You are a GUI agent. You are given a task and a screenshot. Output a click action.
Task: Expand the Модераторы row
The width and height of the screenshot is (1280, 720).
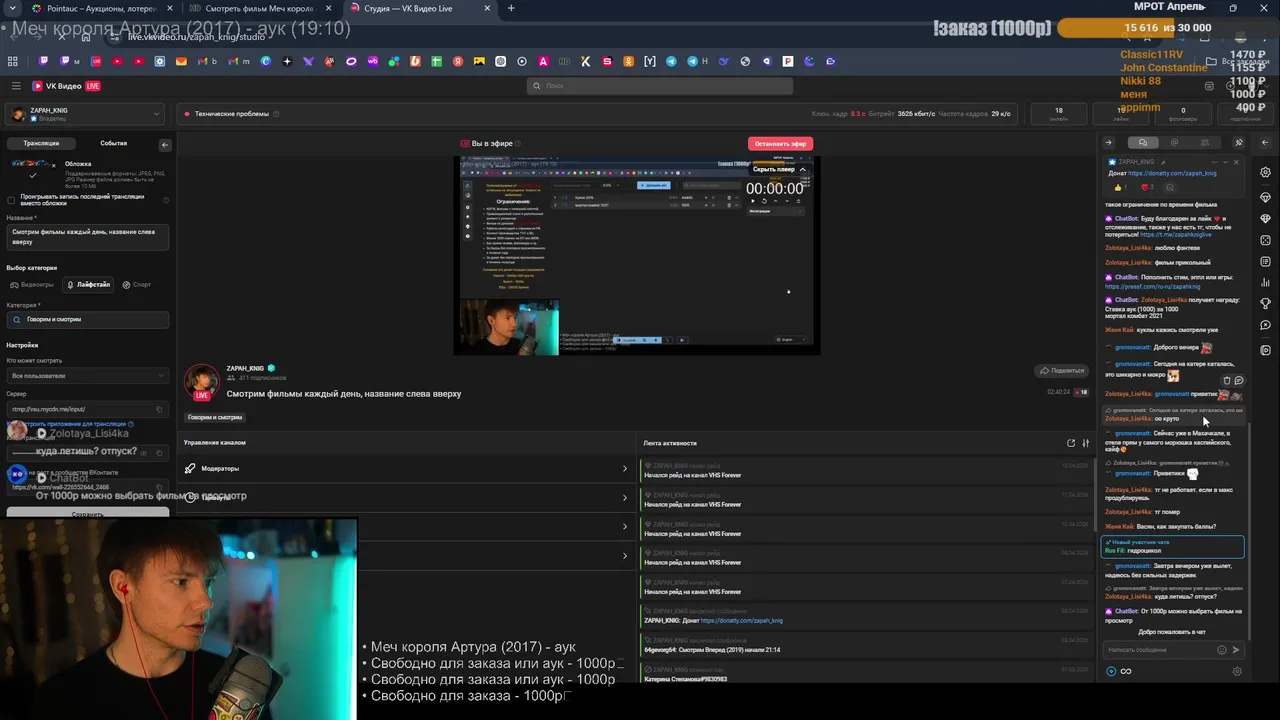(406, 468)
